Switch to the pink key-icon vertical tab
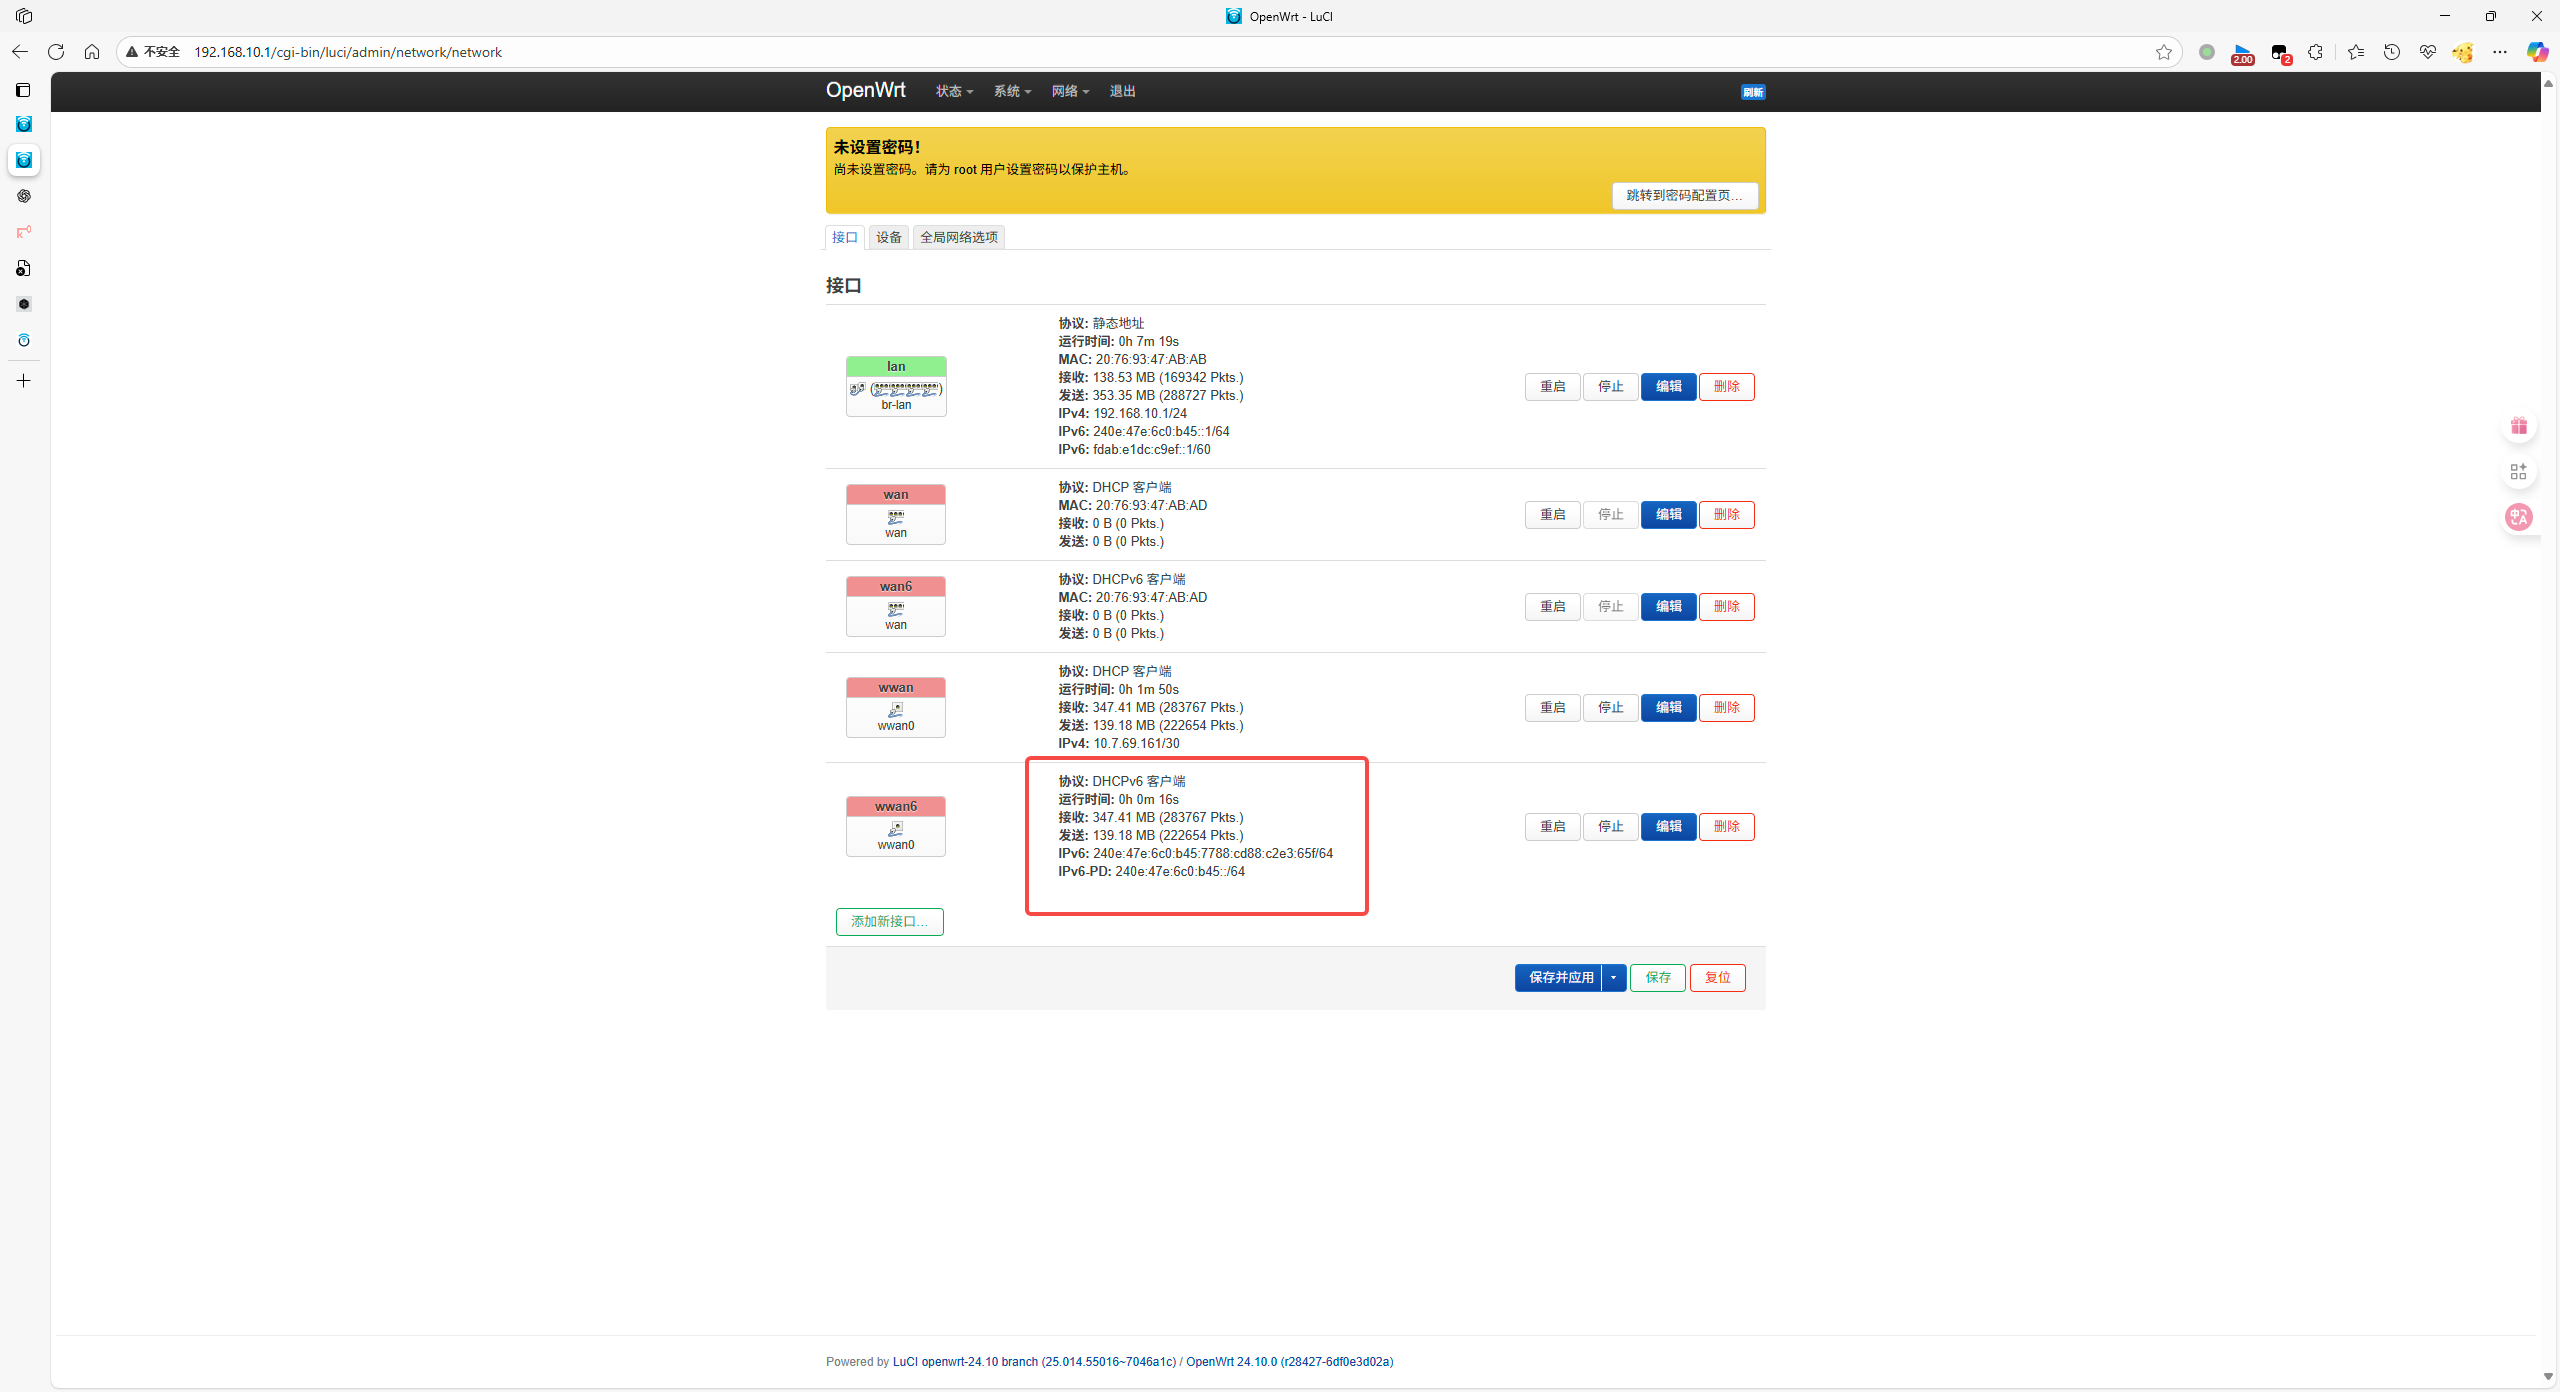Image resolution: width=2560 pixels, height=1392 pixels. pyautogui.click(x=24, y=232)
